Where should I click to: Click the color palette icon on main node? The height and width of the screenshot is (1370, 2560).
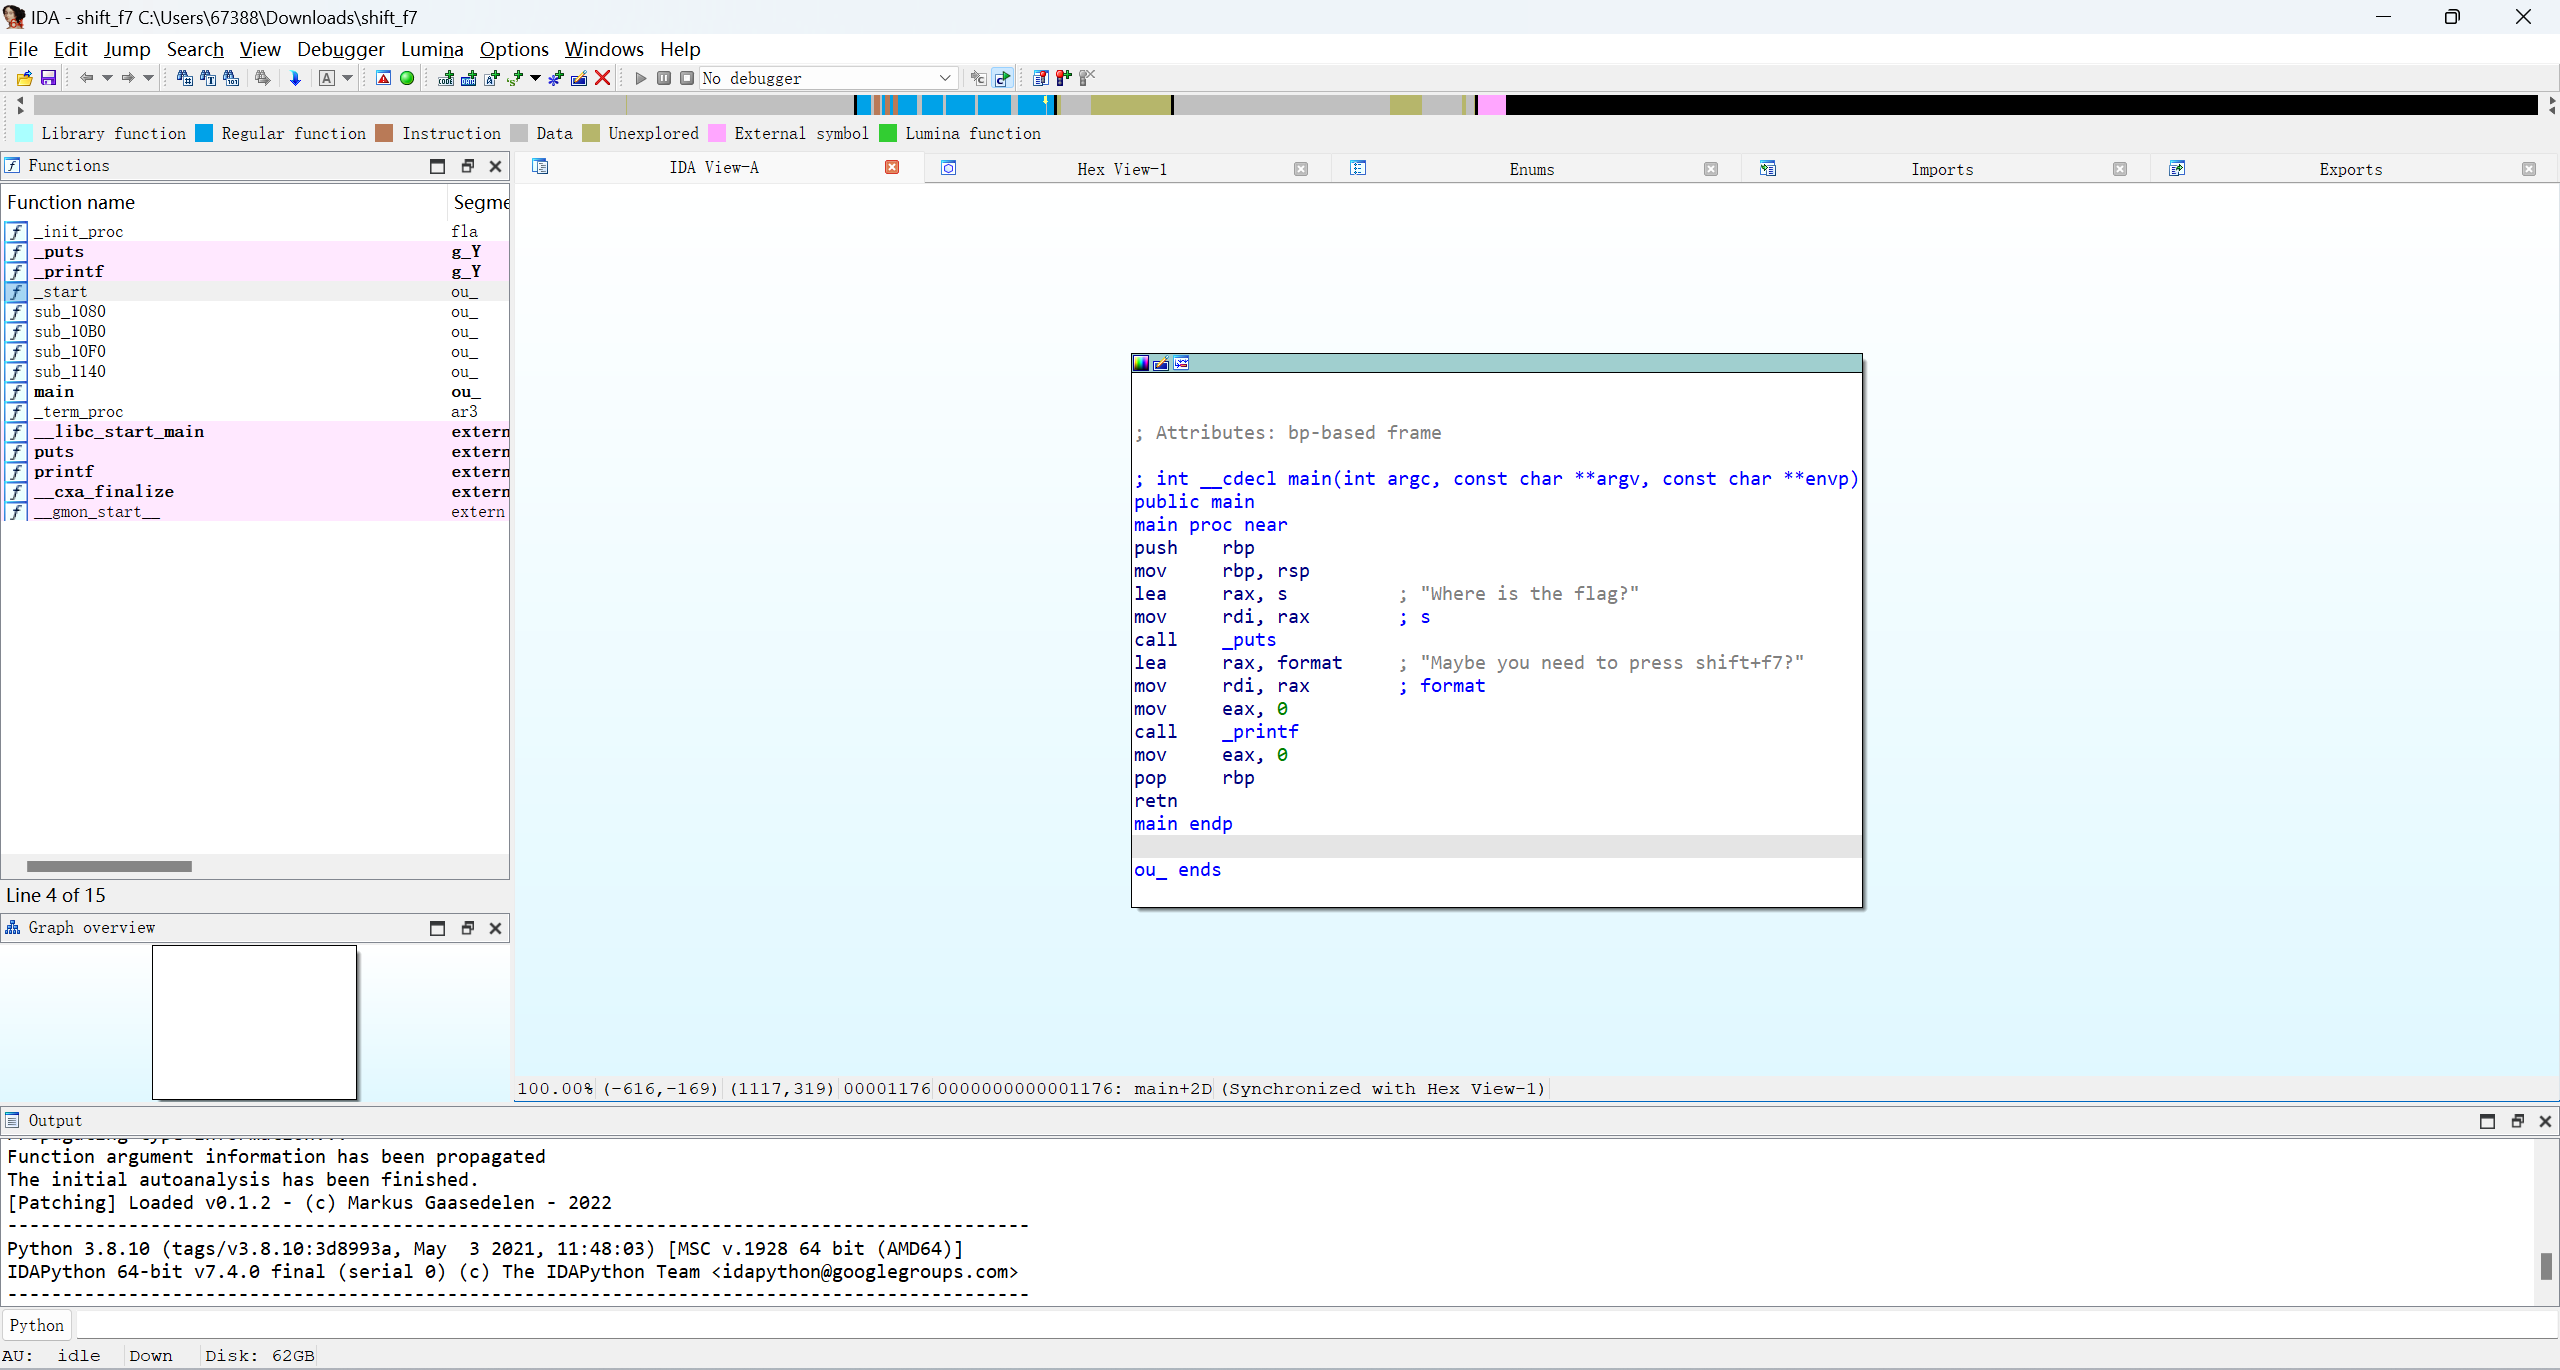(1141, 363)
